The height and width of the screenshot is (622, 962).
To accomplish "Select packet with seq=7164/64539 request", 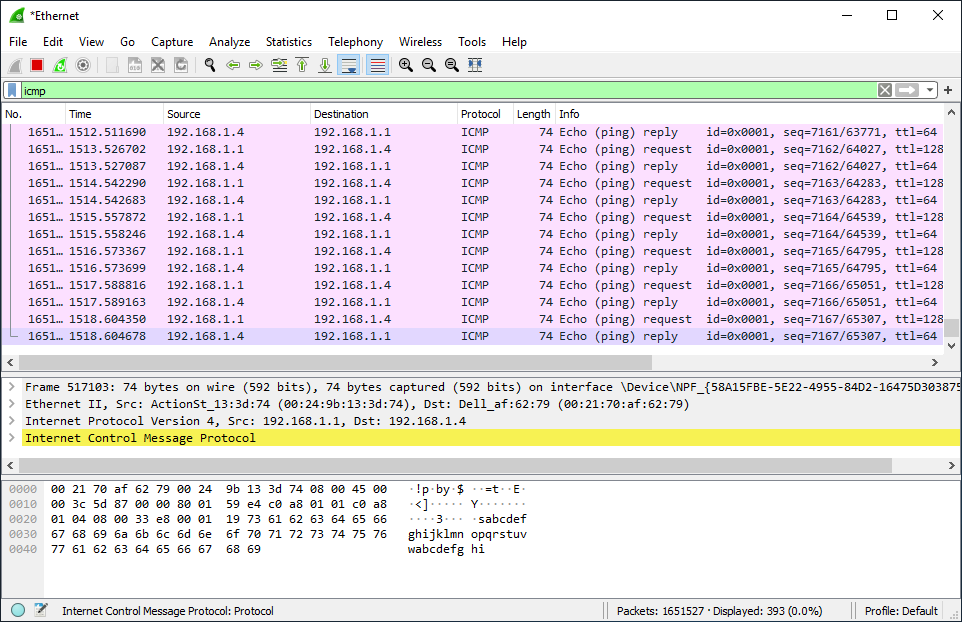I will click(x=472, y=217).
